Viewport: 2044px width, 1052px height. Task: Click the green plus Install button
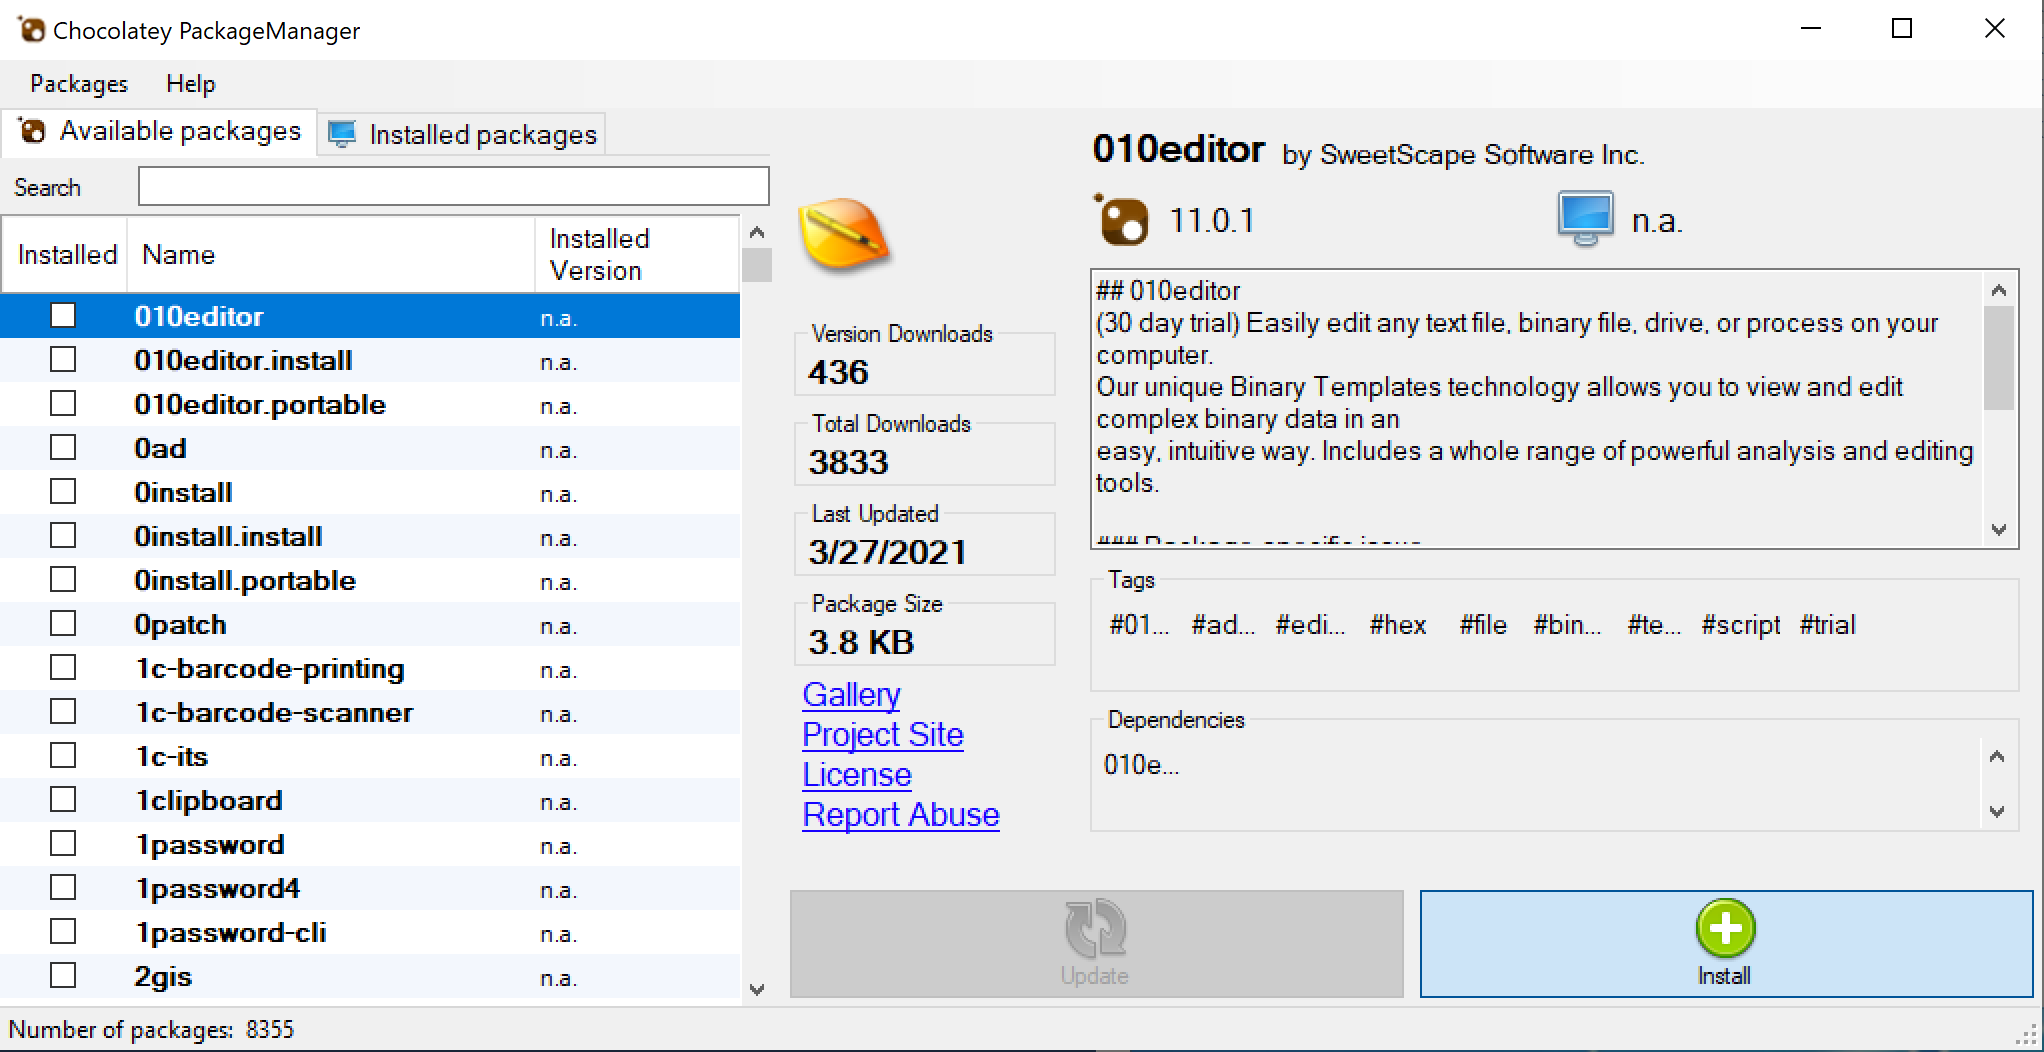[1726, 944]
